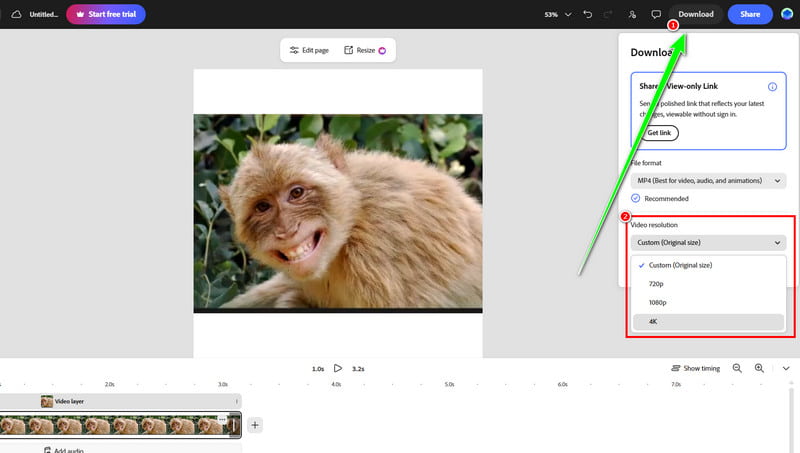Click Add audio in timeline
The image size is (800, 453).
[x=64, y=450]
